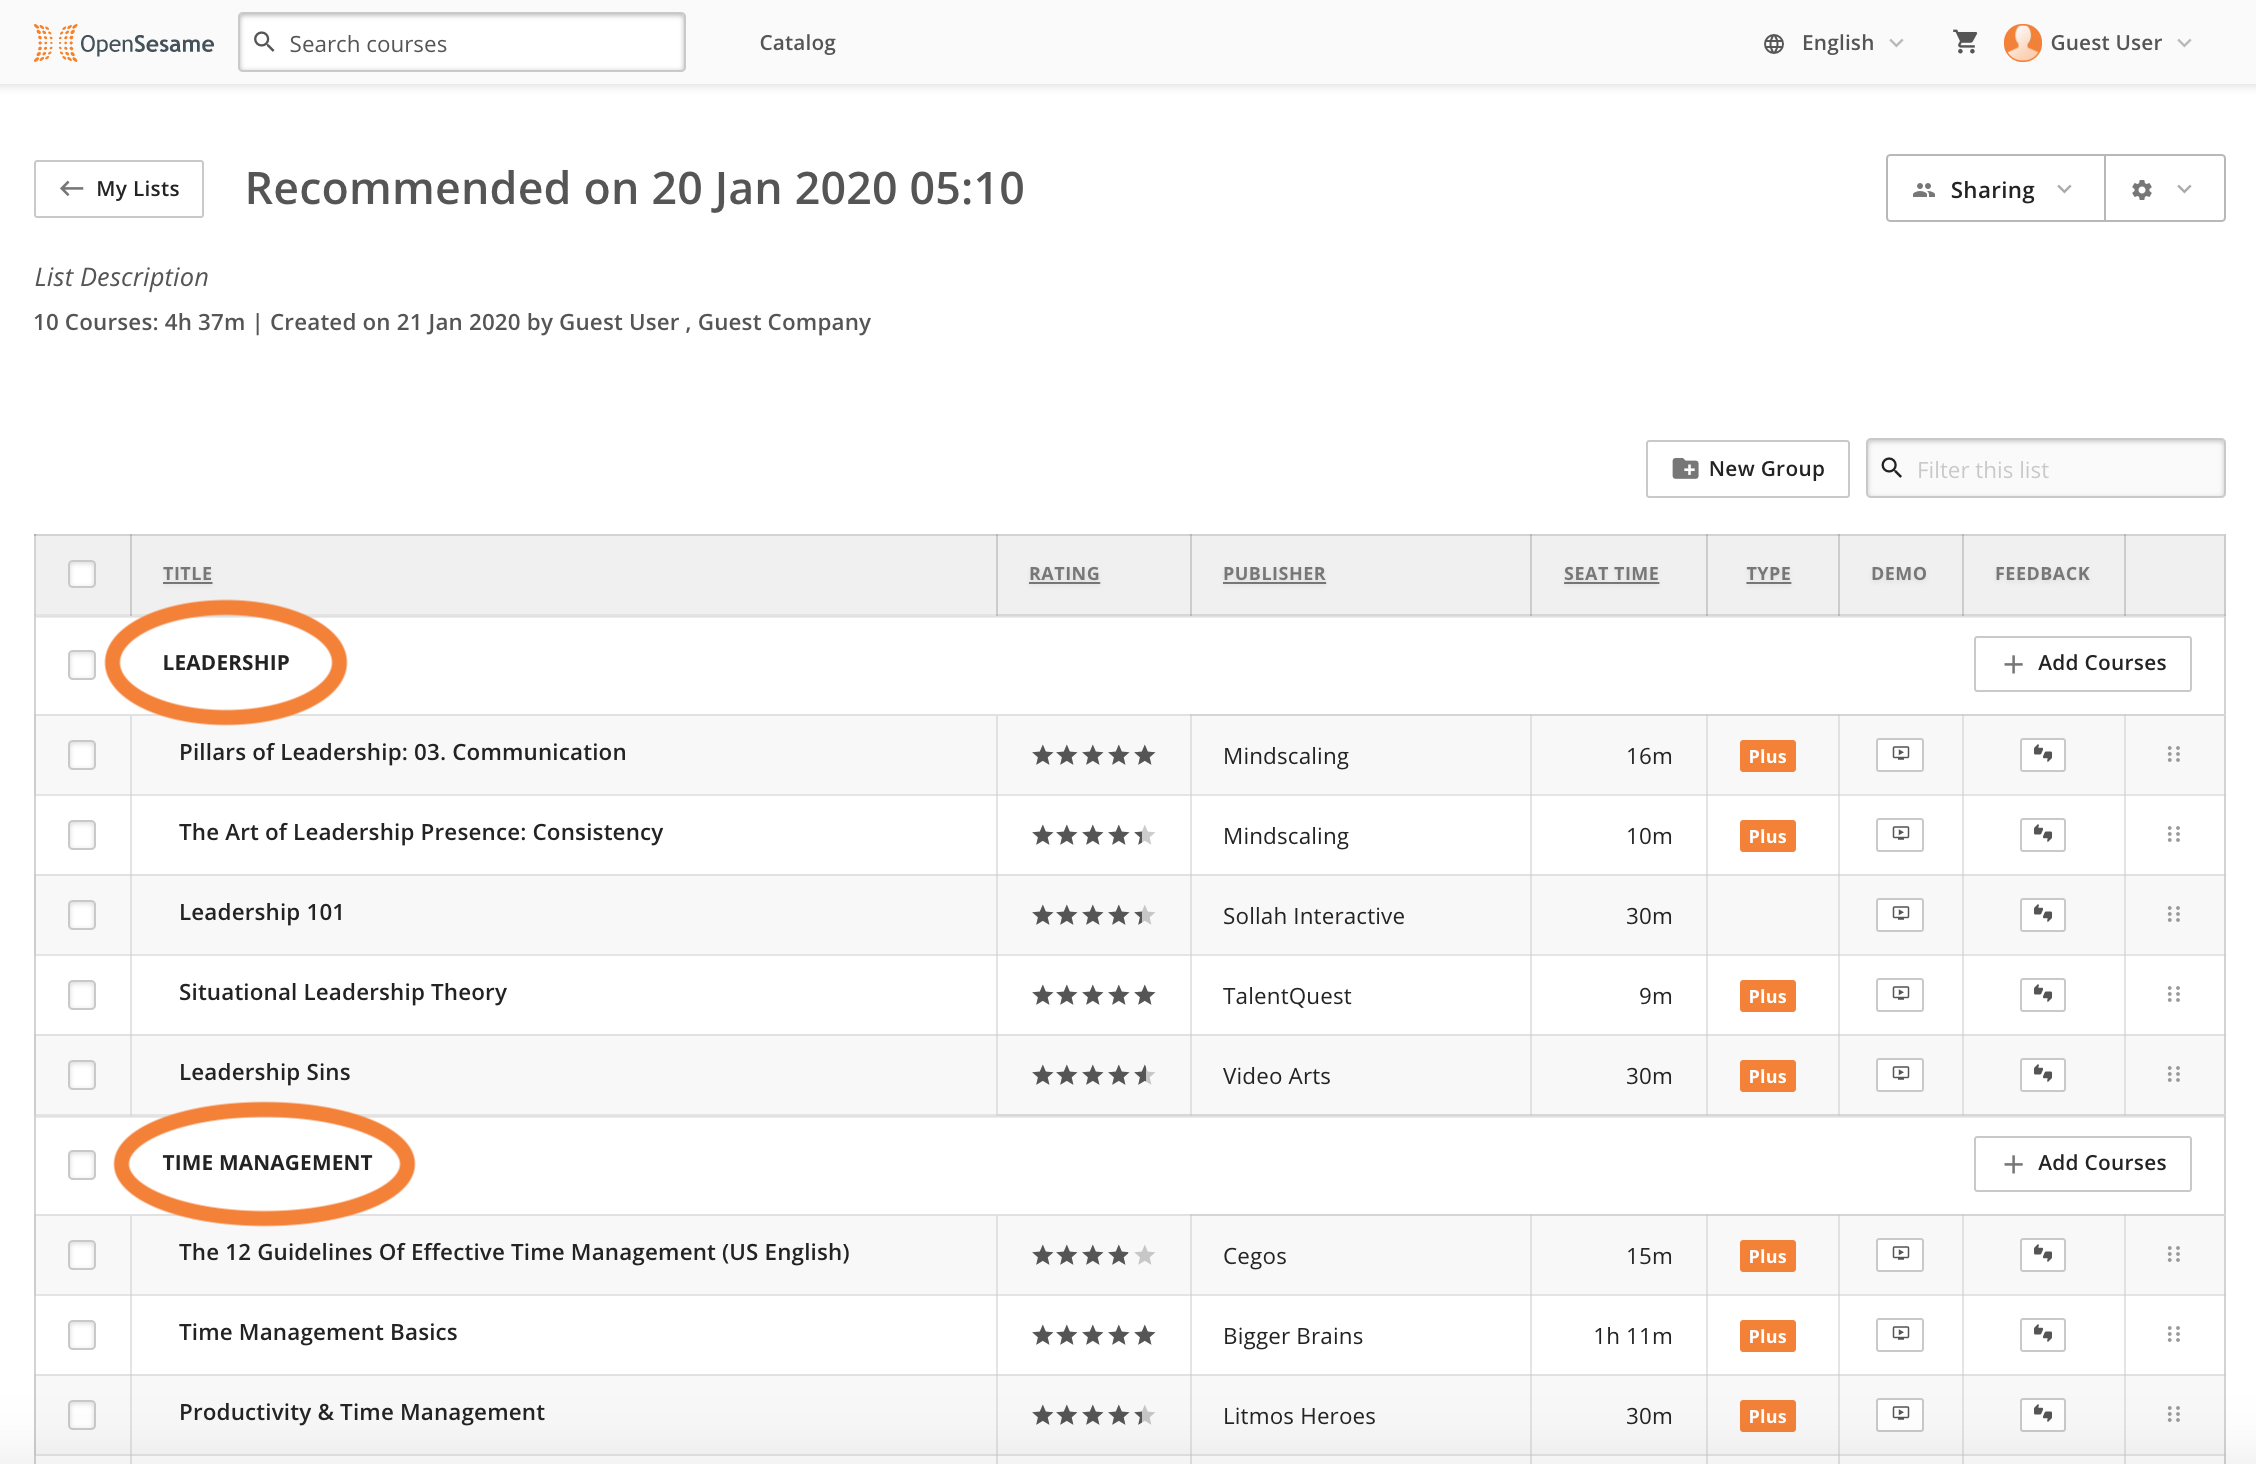This screenshot has height=1464, width=2256.
Task: Give feedback on The 12 Guidelines course
Action: click(2042, 1254)
